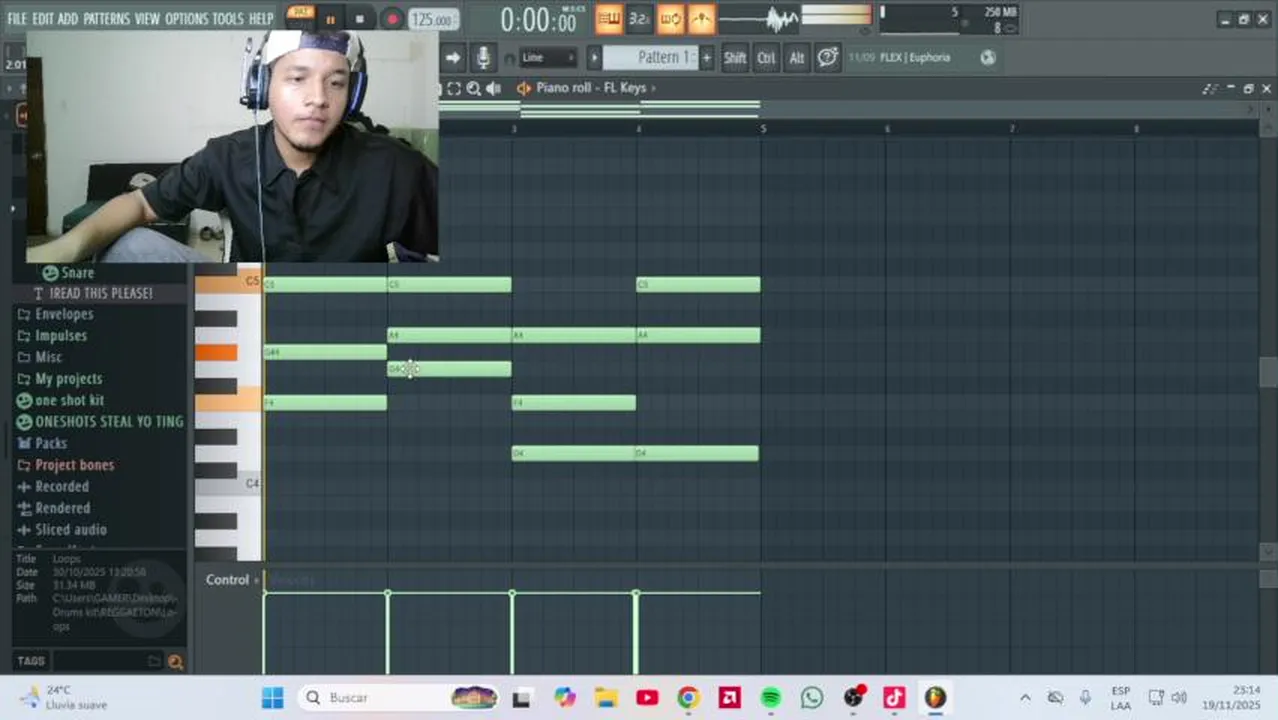Open the one shot kit entry

pos(69,400)
